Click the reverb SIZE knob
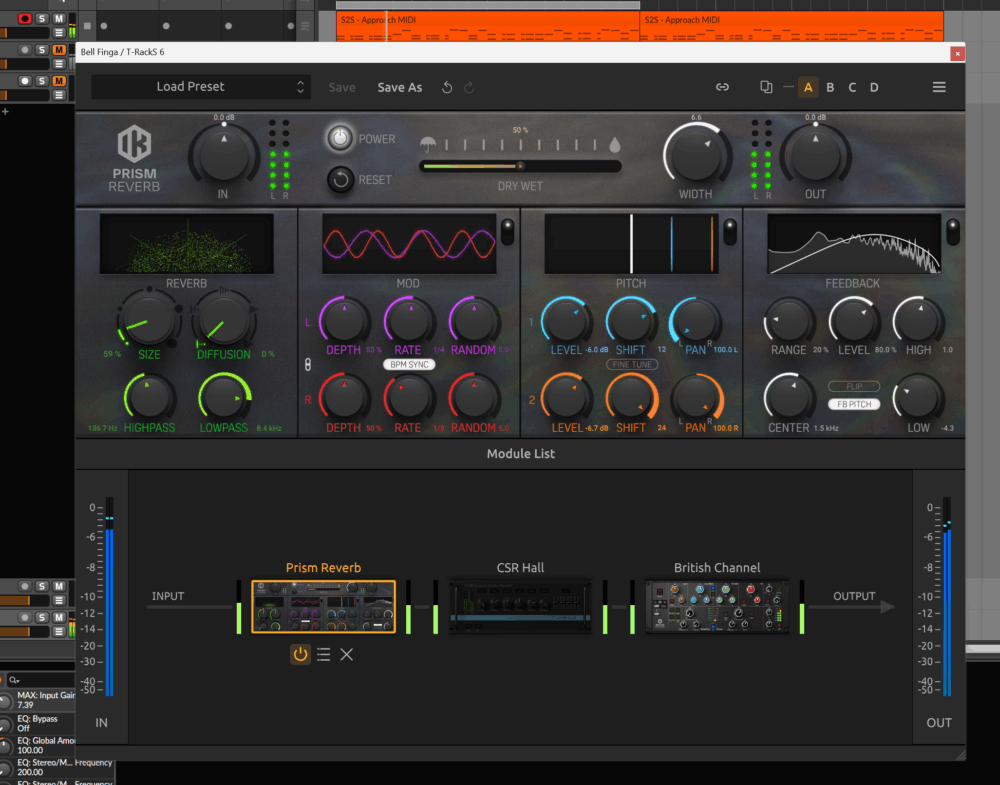1000x785 pixels. (148, 319)
